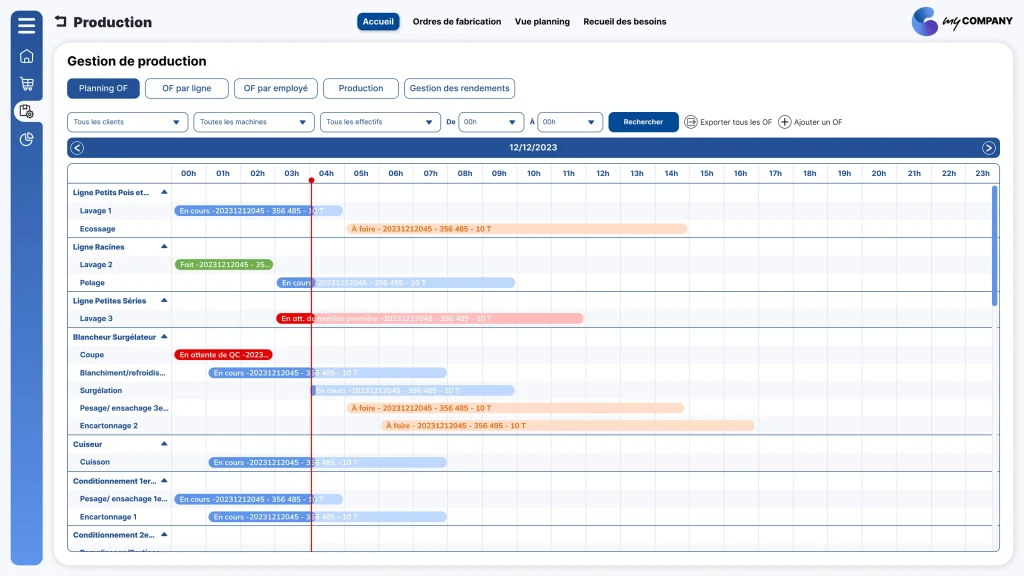Click the red current-time marker
The image size is (1024, 576).
(x=312, y=180)
